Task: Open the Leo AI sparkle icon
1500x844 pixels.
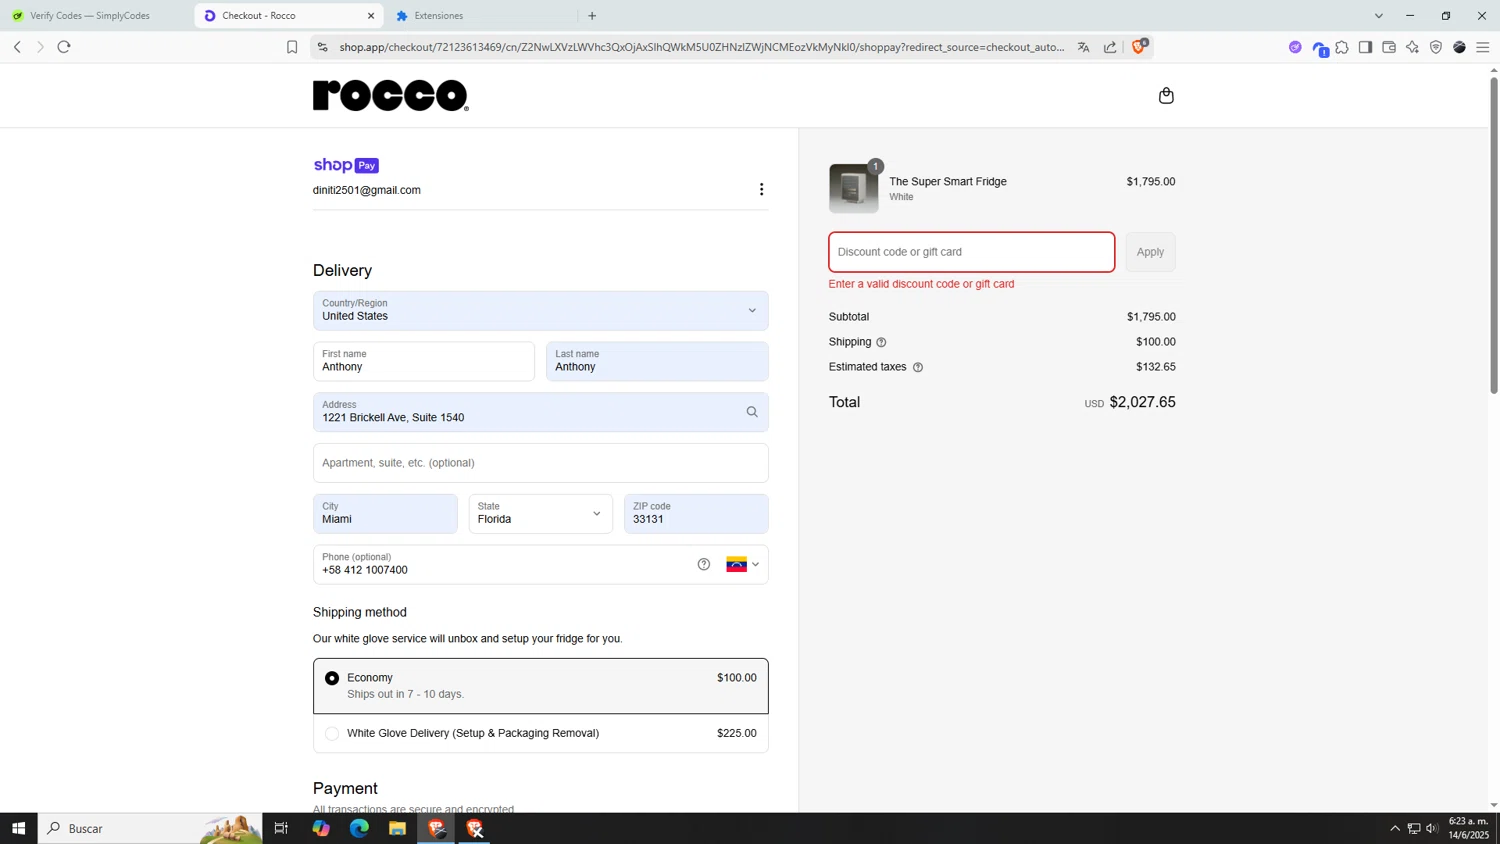Action: (x=1412, y=47)
